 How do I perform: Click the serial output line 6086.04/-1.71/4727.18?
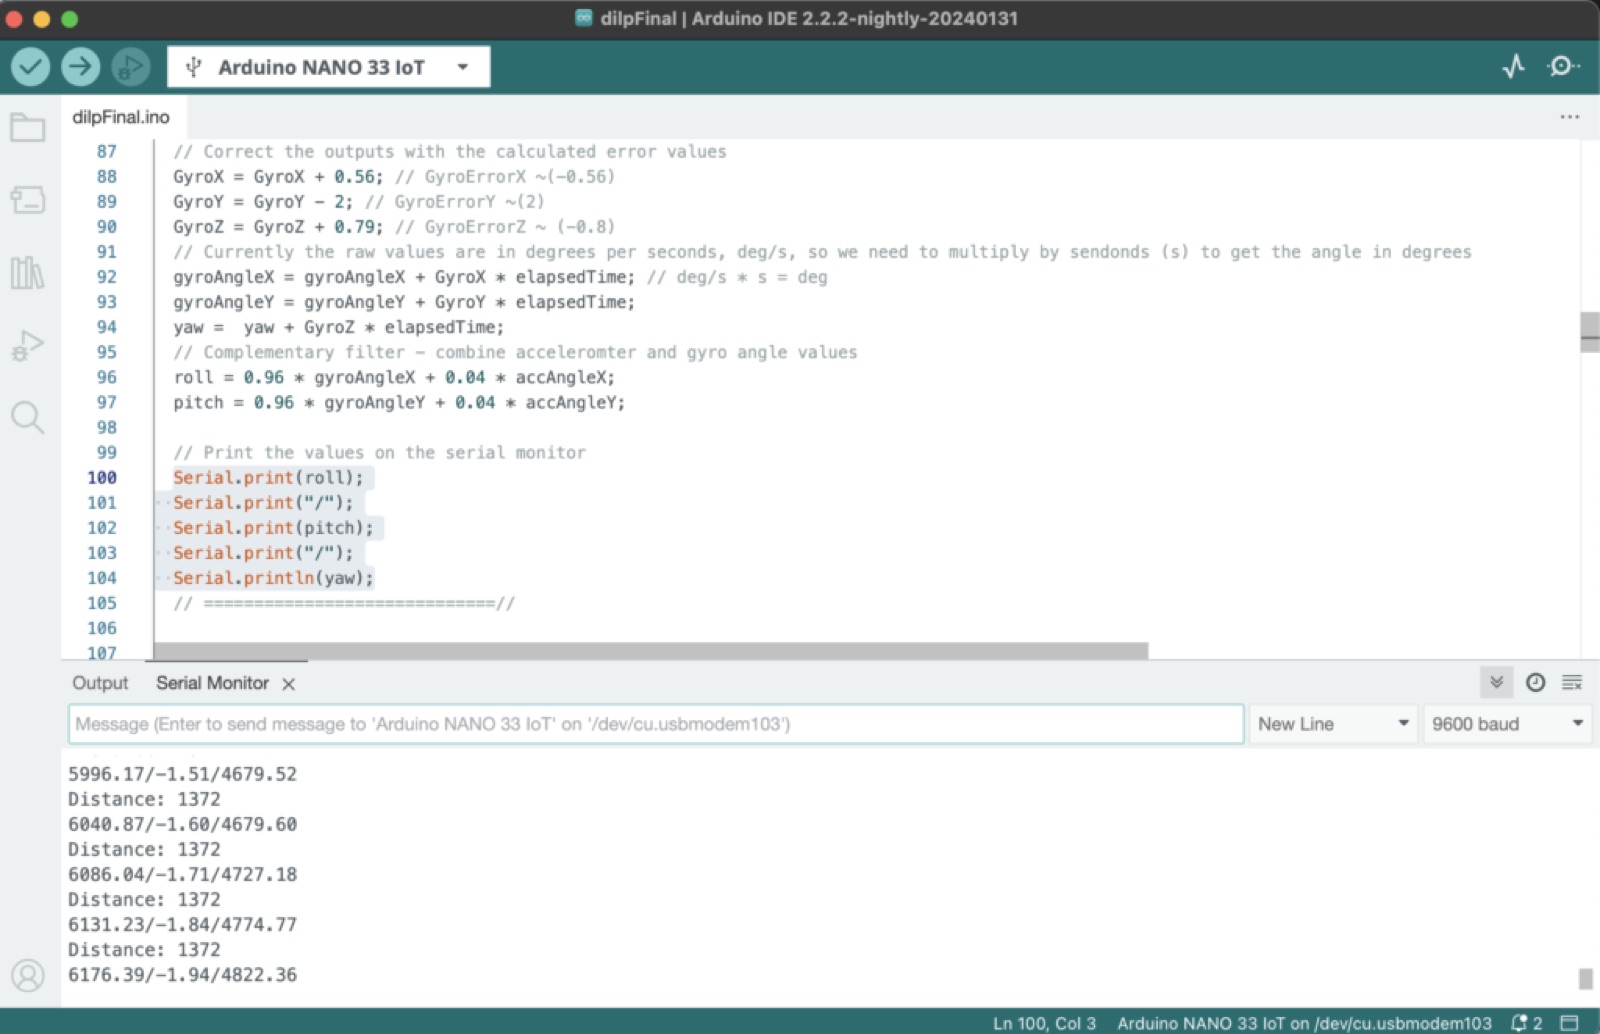click(182, 874)
